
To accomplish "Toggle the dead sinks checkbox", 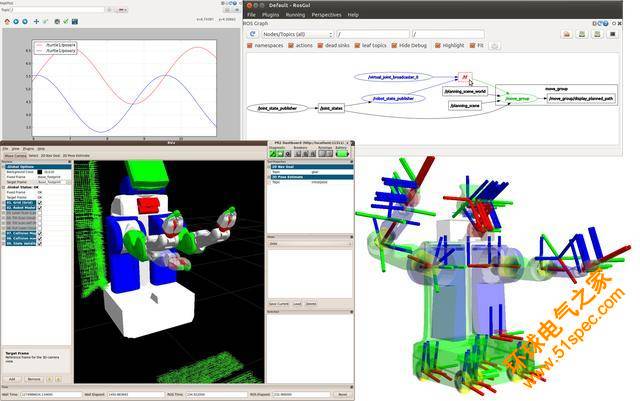I will coord(320,46).
